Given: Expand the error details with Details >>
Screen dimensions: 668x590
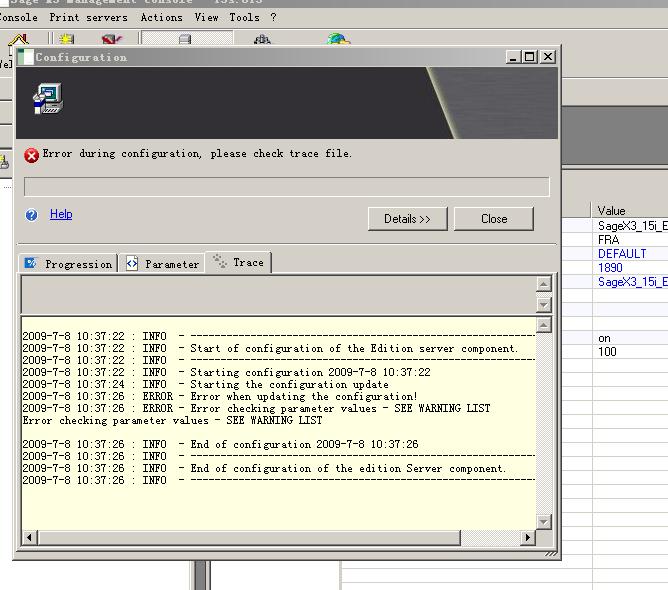Looking at the screenshot, I should [407, 219].
